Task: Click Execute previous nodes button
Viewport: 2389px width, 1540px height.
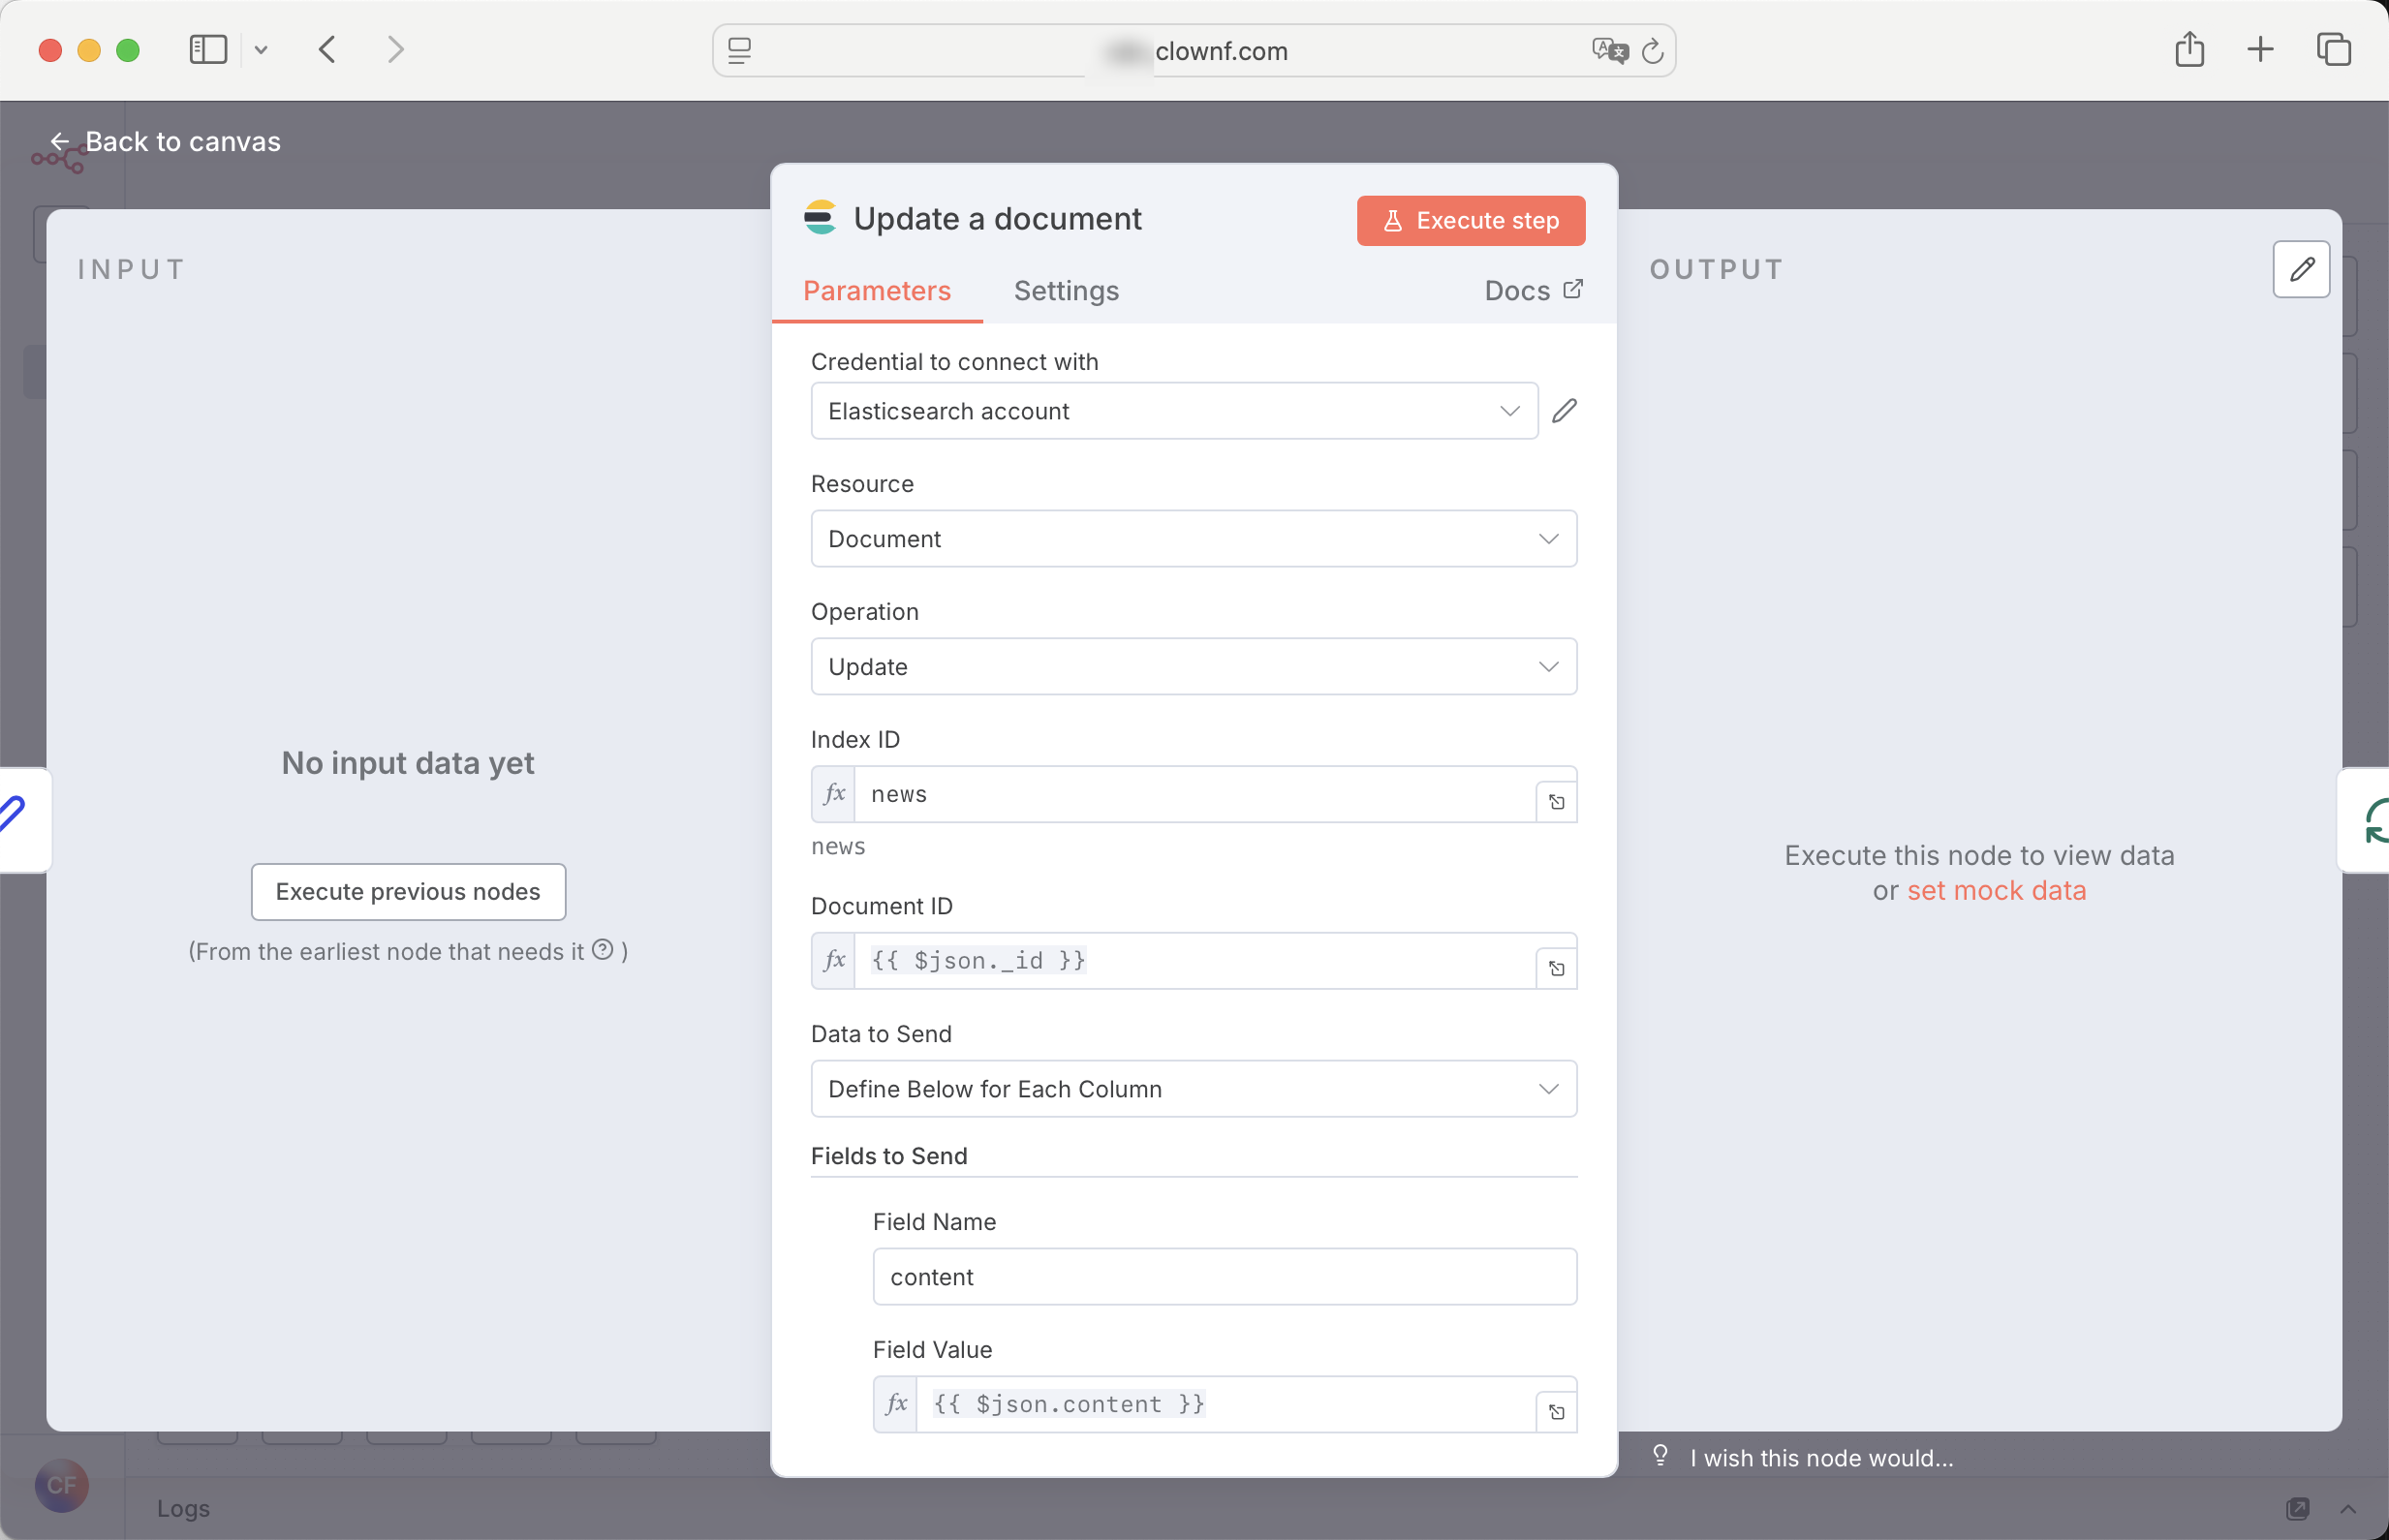Action: [408, 891]
